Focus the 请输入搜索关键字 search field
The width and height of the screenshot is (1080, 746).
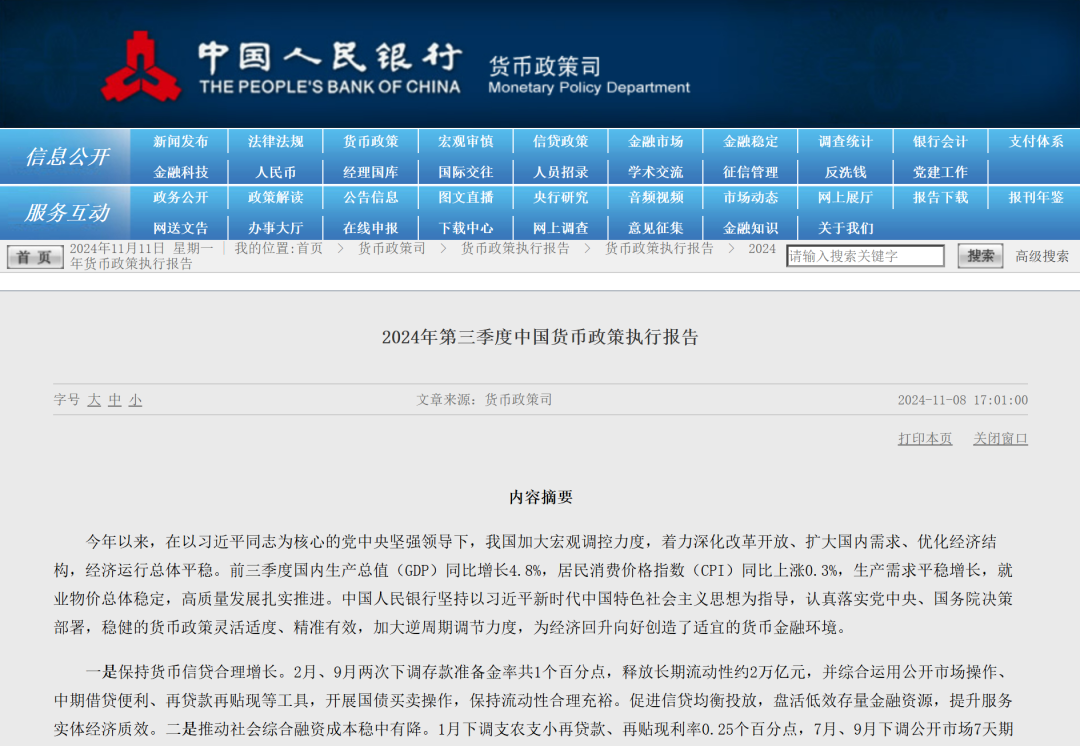click(865, 256)
